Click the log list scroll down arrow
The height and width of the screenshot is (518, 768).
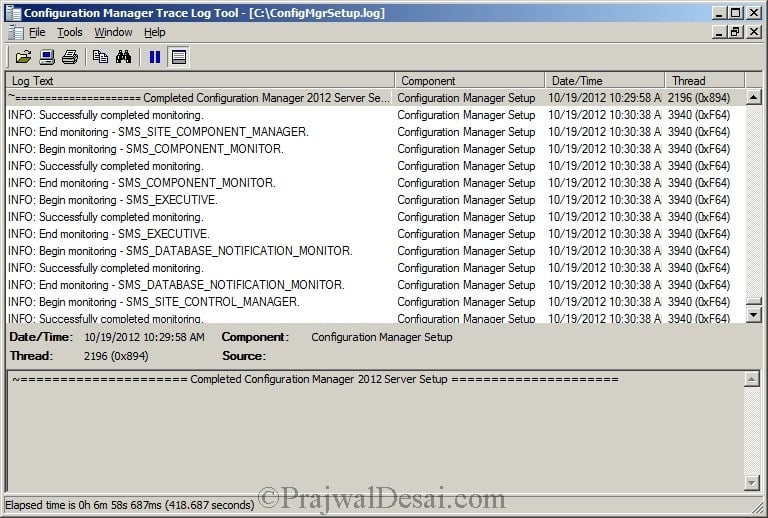[x=753, y=314]
